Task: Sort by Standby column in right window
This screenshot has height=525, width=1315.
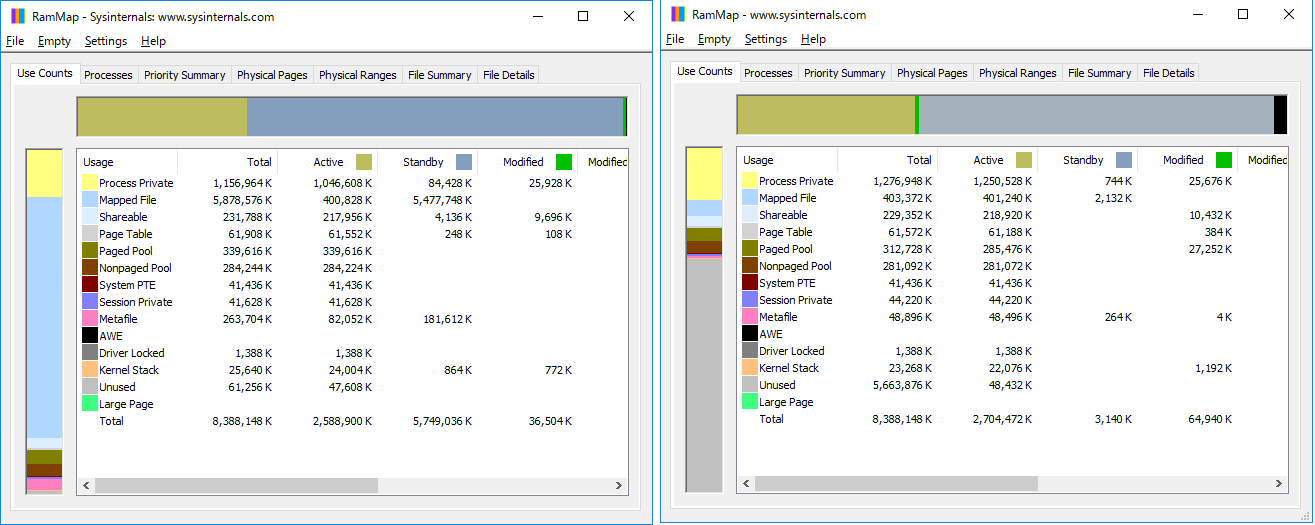Action: click(x=1087, y=160)
